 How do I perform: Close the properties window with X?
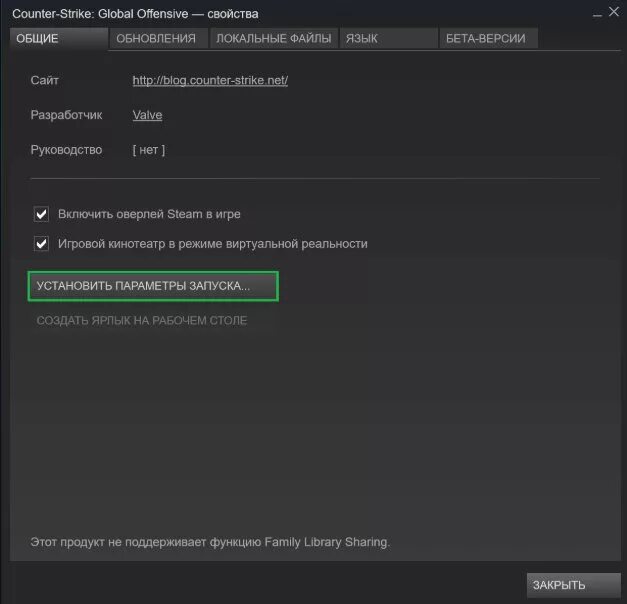pos(614,12)
